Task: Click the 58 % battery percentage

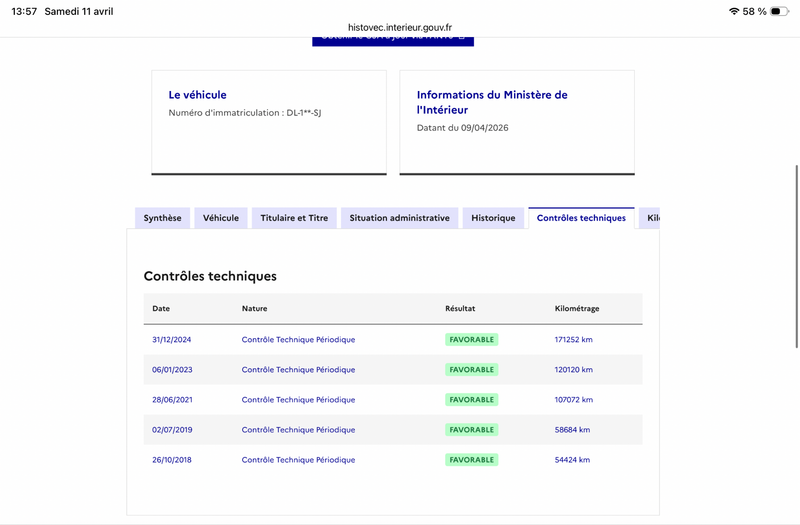Action: [x=755, y=11]
